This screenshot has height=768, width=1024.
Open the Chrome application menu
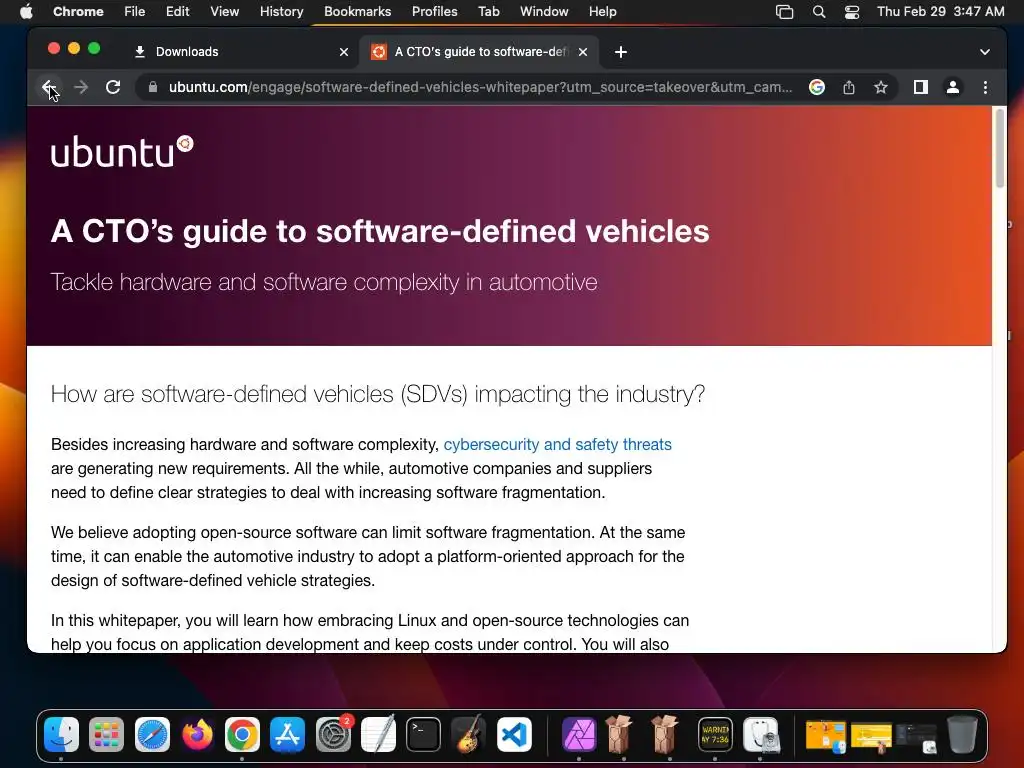pyautogui.click(x=78, y=12)
